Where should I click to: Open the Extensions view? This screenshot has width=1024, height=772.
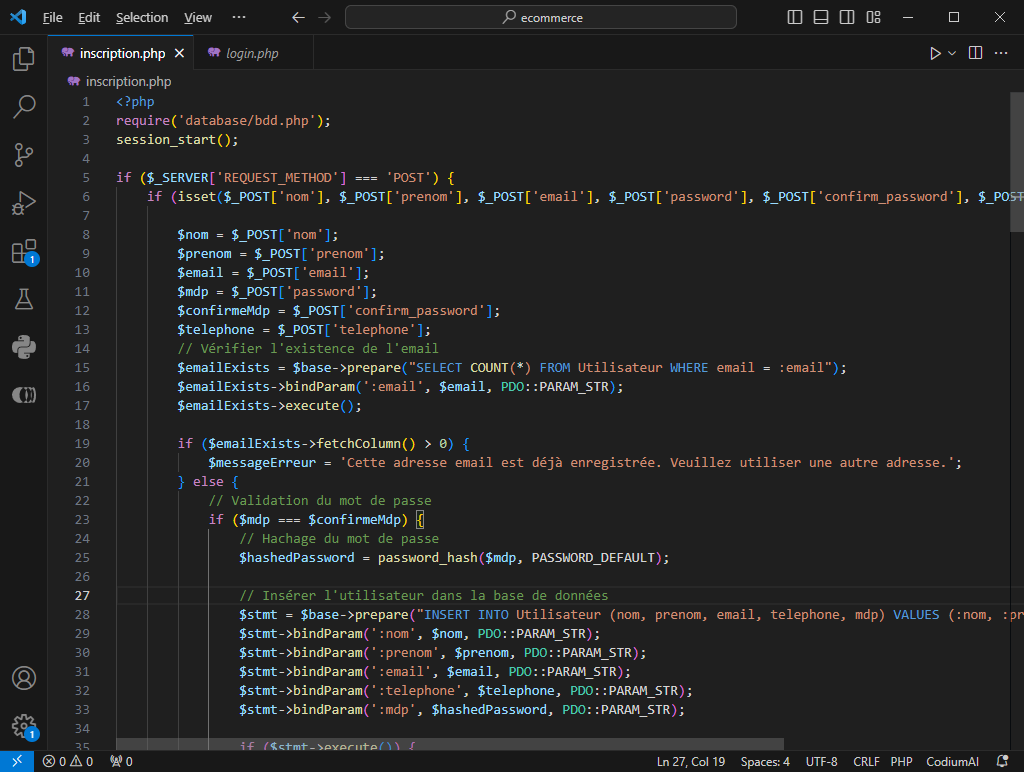point(24,251)
